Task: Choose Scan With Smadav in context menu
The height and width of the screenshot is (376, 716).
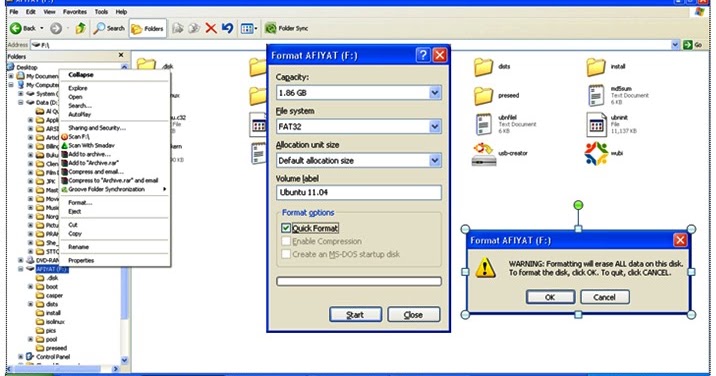Action: click(91, 145)
